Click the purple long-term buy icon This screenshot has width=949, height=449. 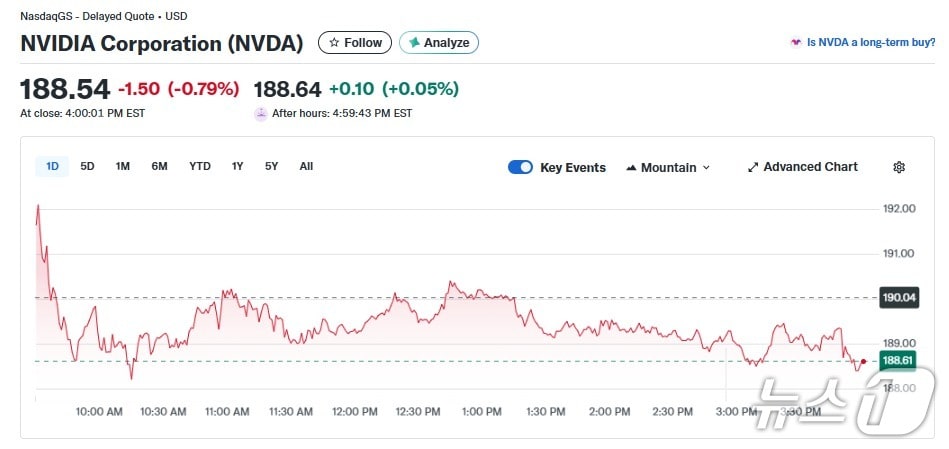[796, 43]
